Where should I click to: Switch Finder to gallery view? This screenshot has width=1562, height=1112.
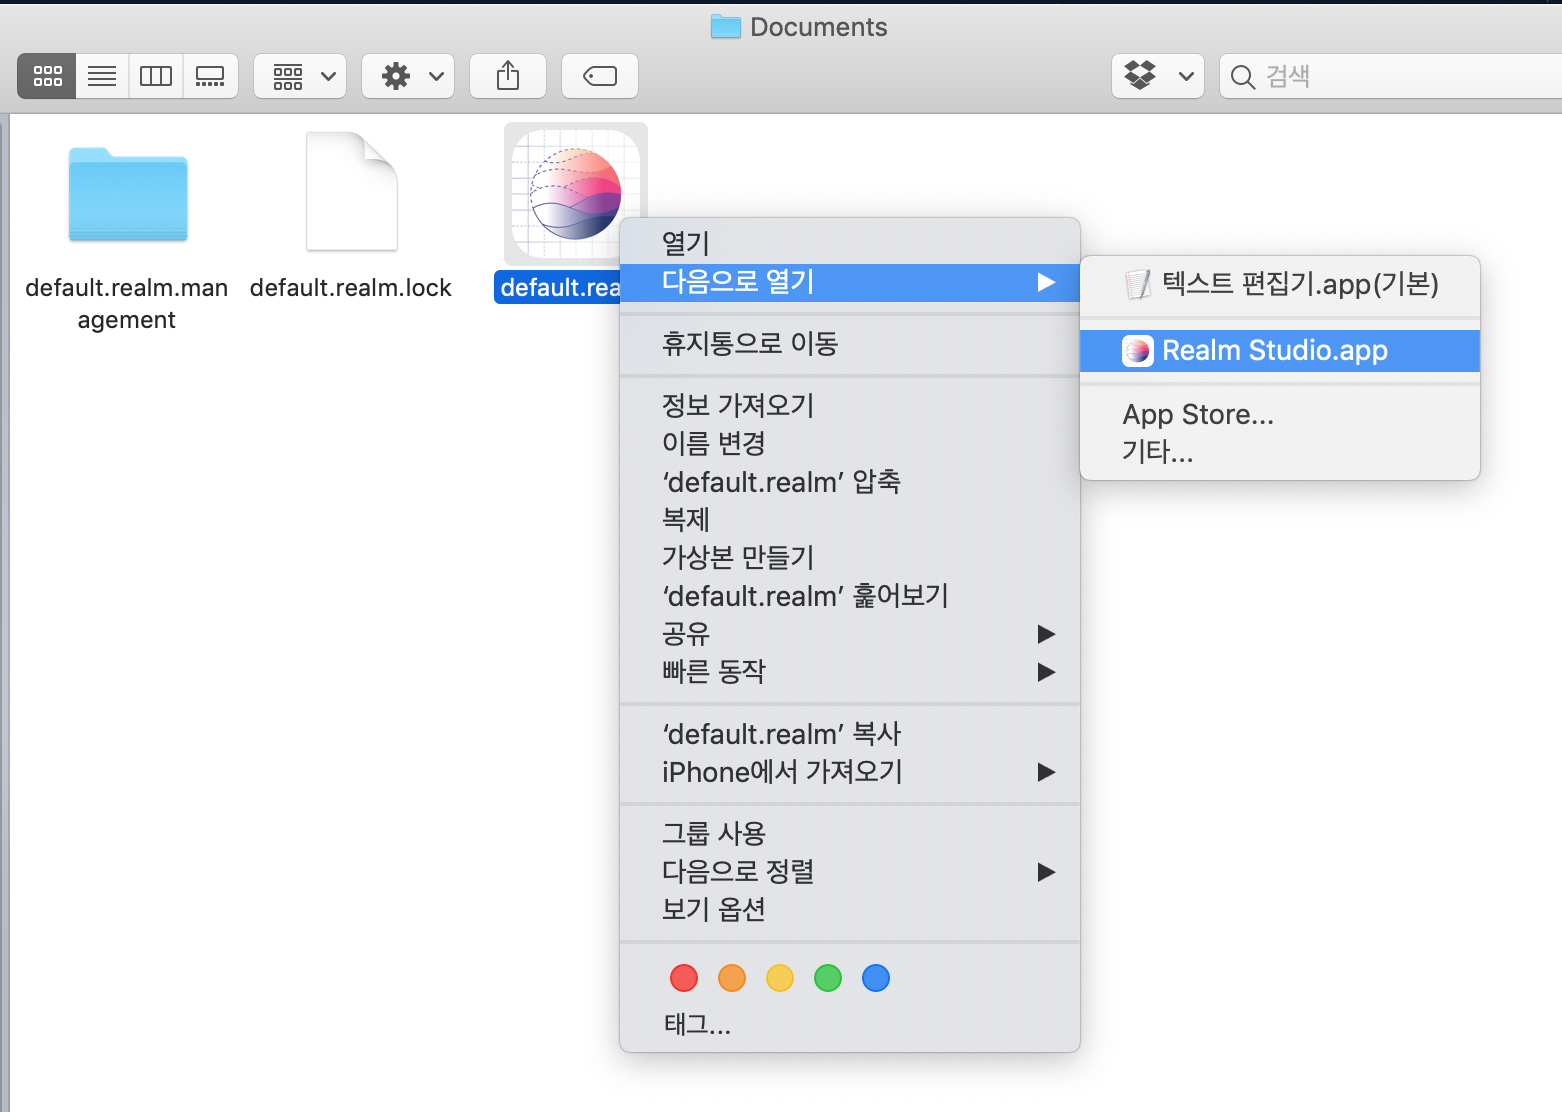pyautogui.click(x=210, y=76)
